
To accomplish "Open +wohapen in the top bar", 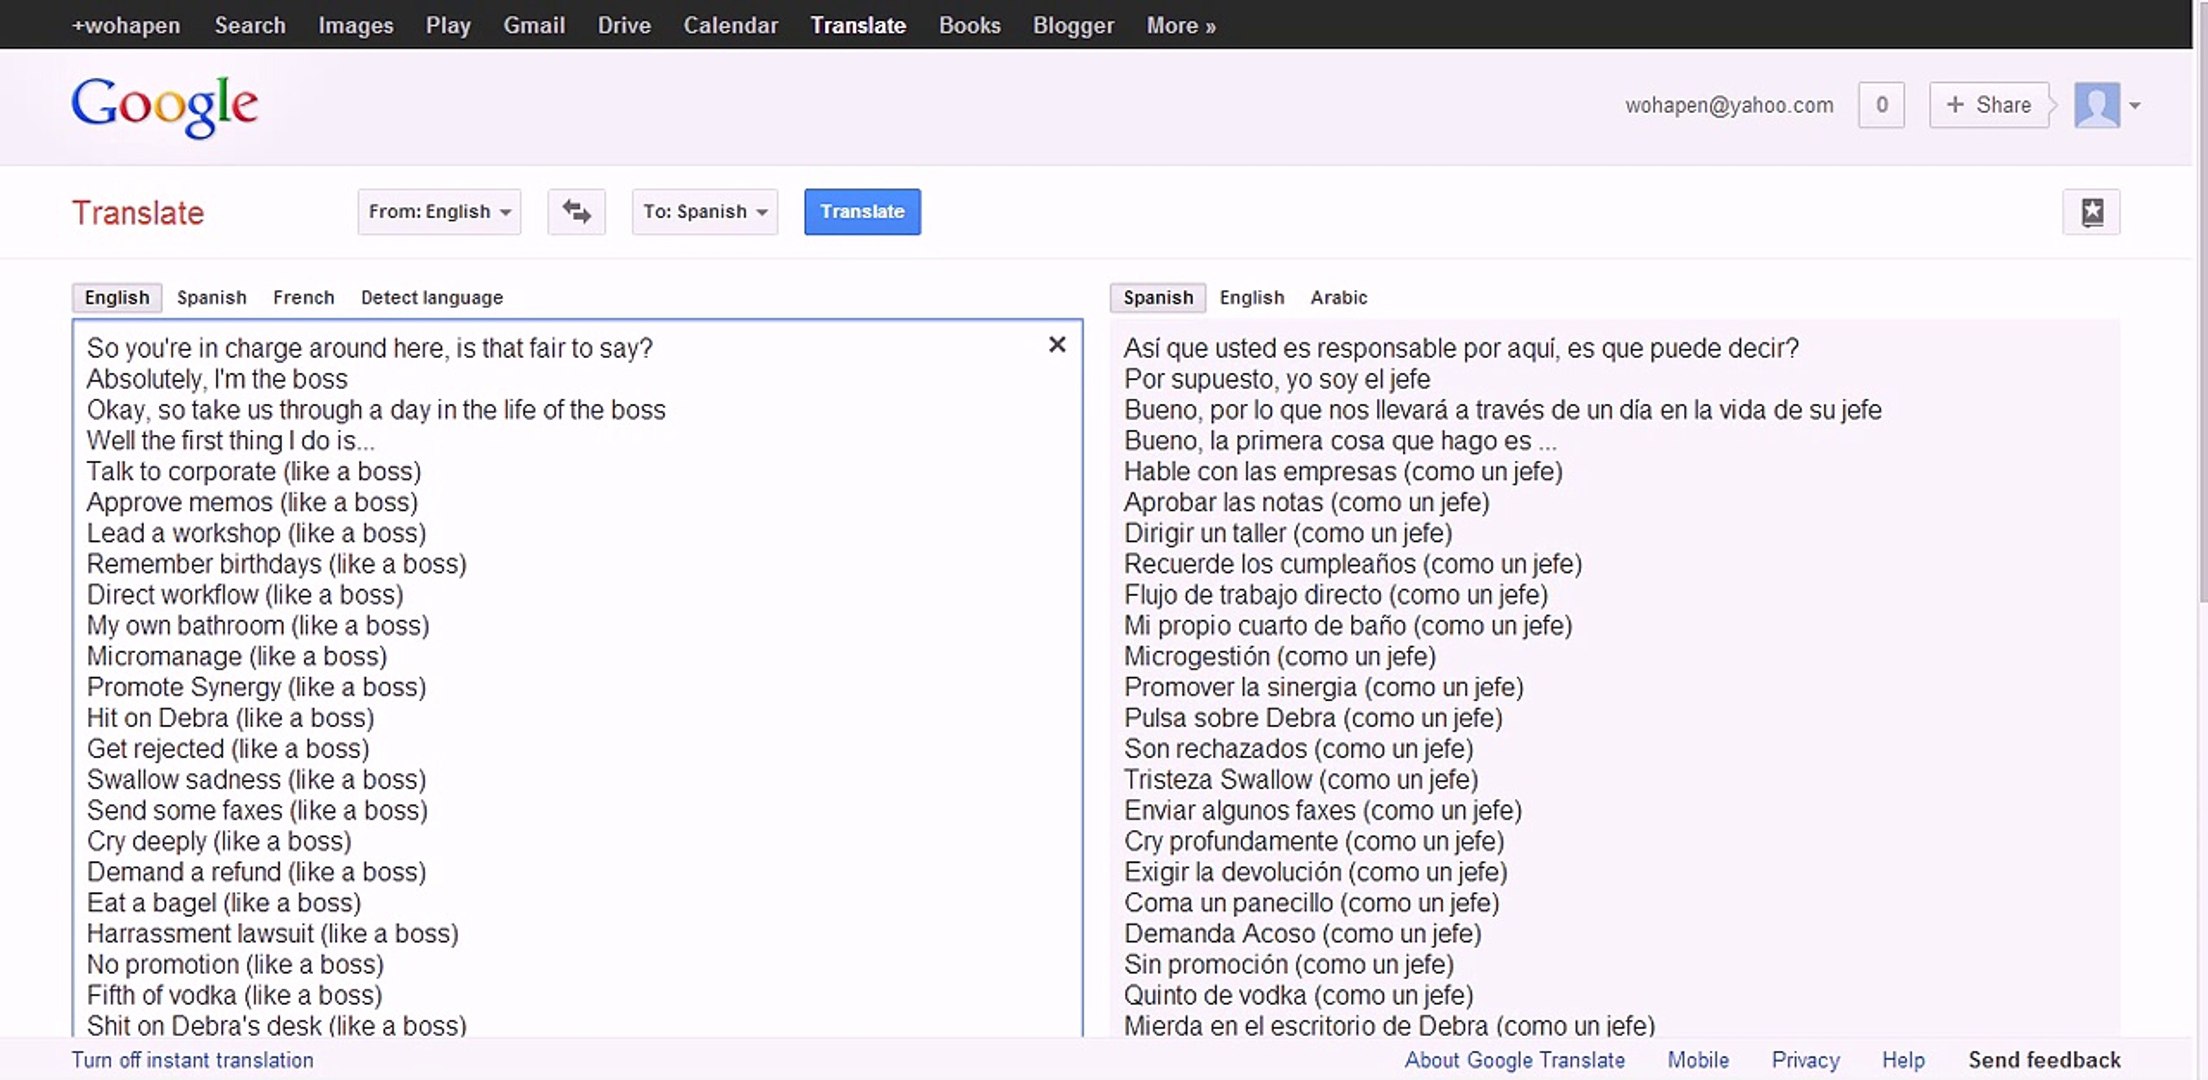I will (126, 25).
